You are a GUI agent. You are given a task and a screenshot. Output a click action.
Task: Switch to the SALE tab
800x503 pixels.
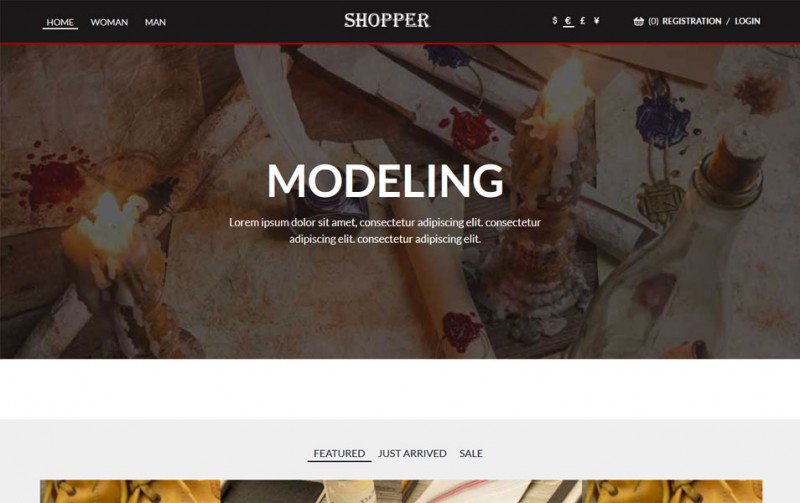471,453
